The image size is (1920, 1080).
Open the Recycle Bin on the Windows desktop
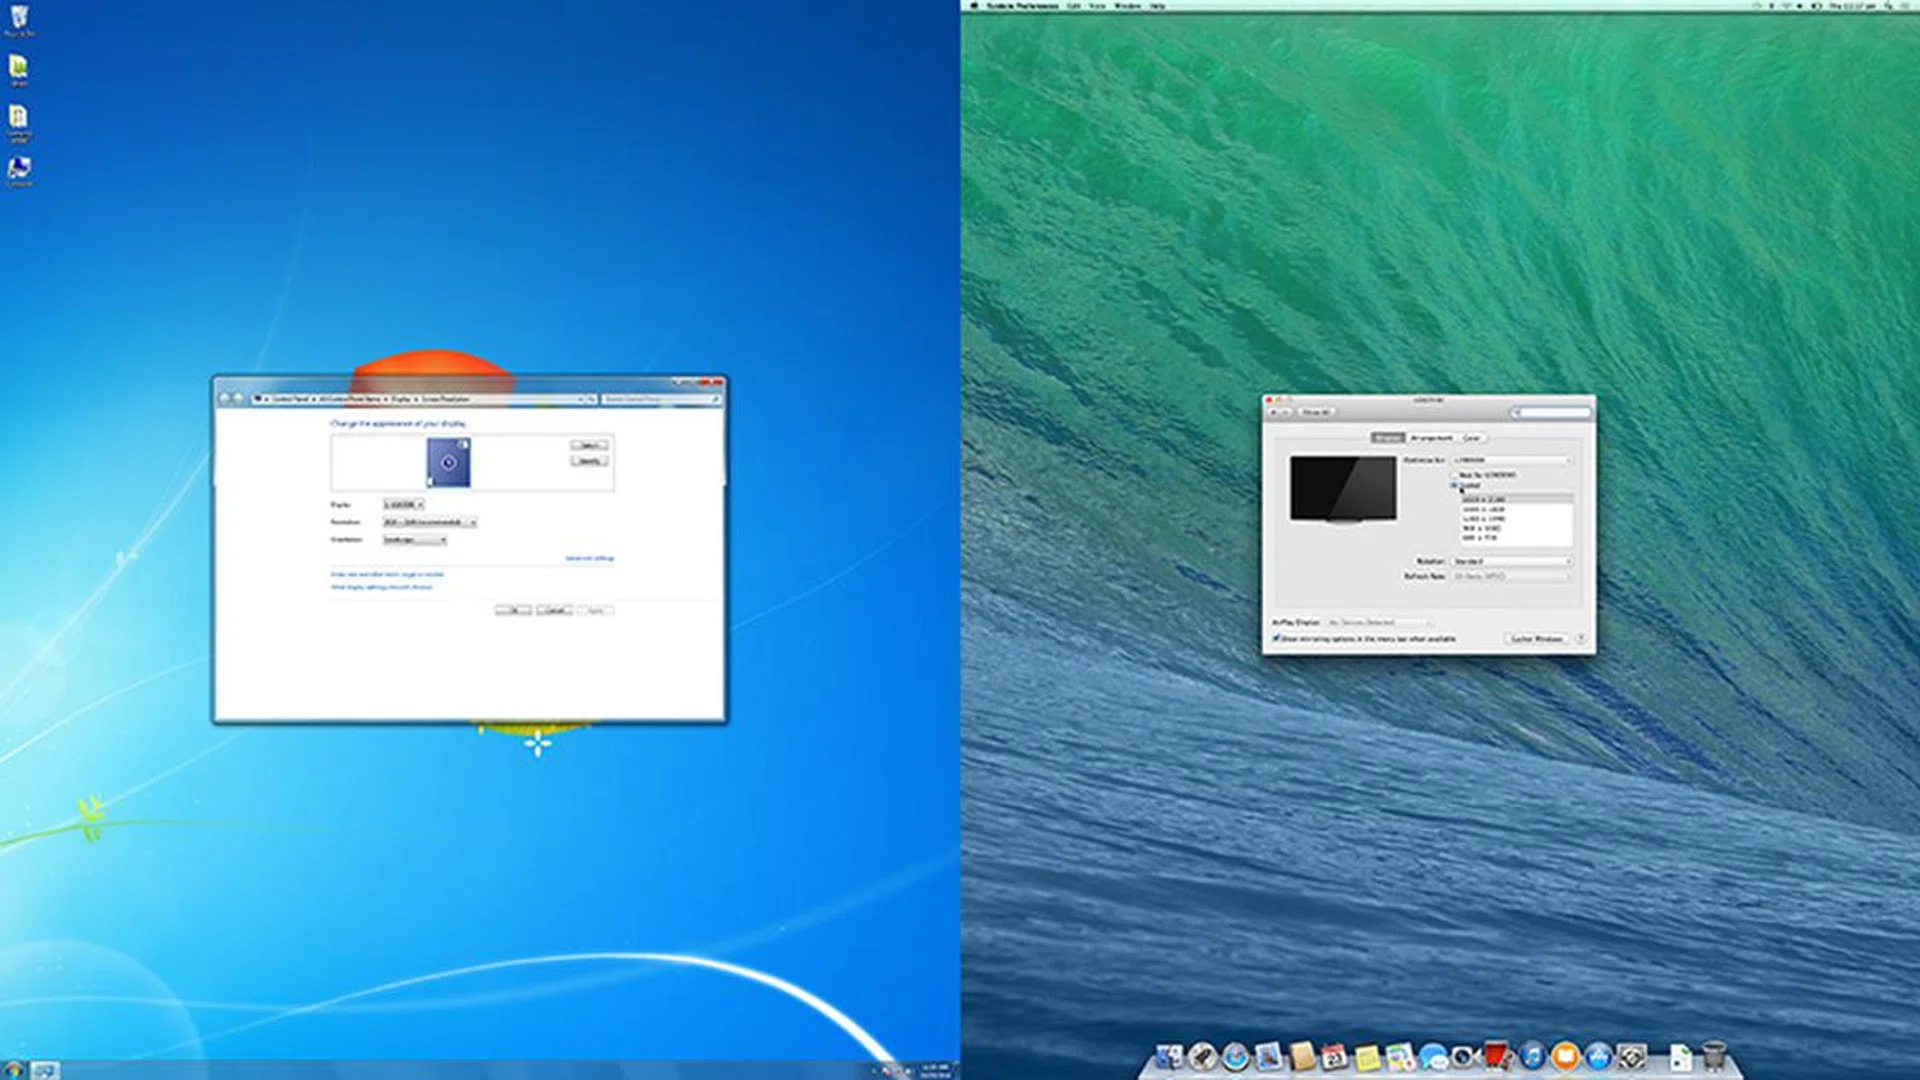click(17, 16)
